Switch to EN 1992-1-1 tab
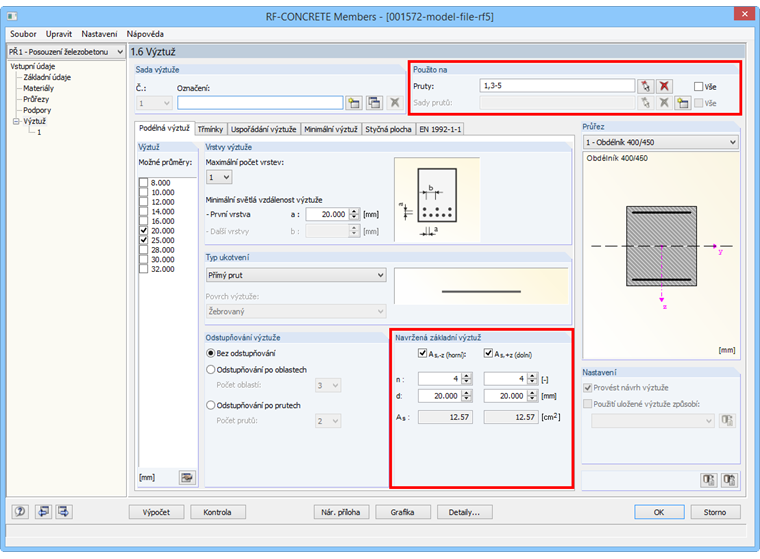 [x=440, y=129]
